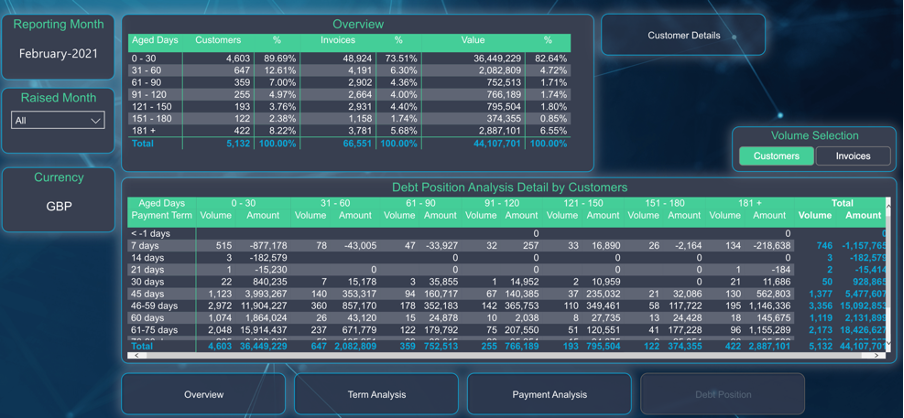This screenshot has height=418, width=904.
Task: Click the dimmed Debt Position button
Action: [x=722, y=394]
